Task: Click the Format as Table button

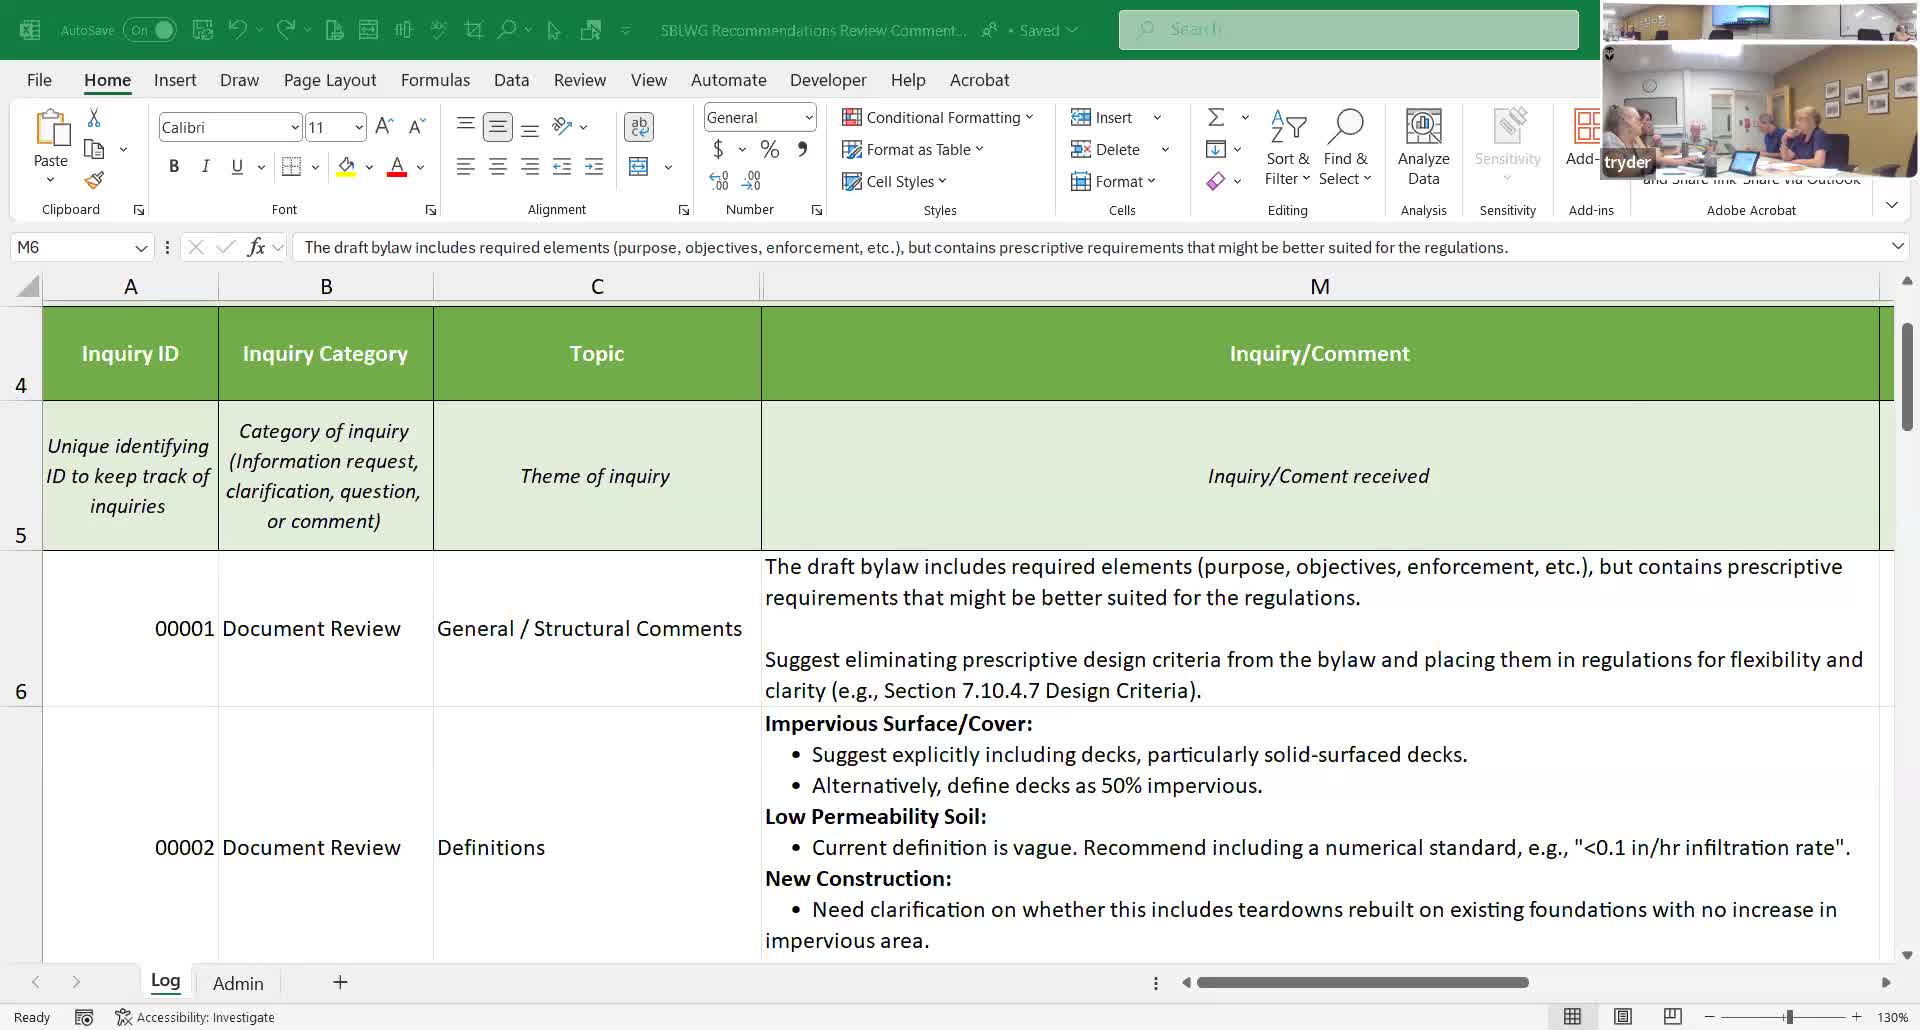Action: point(913,150)
